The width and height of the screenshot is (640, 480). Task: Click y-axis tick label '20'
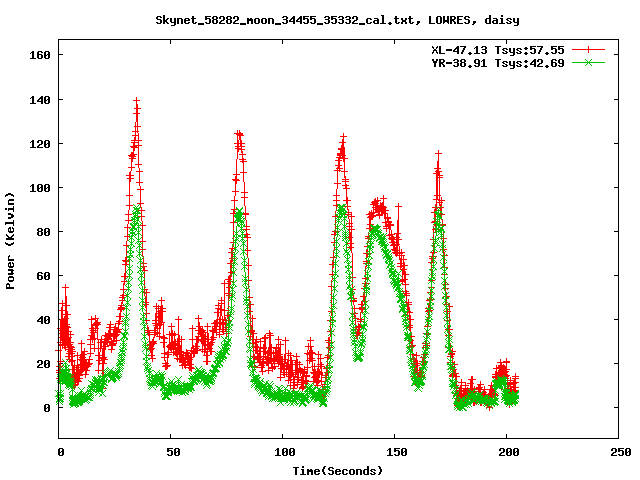pyautogui.click(x=43, y=364)
